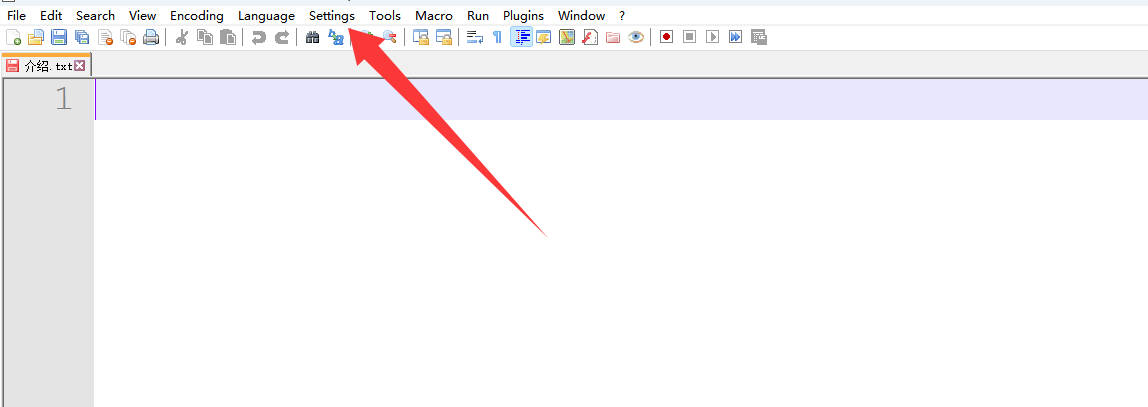The width and height of the screenshot is (1148, 407).
Task: Open the Define your language icon
Action: [543, 37]
